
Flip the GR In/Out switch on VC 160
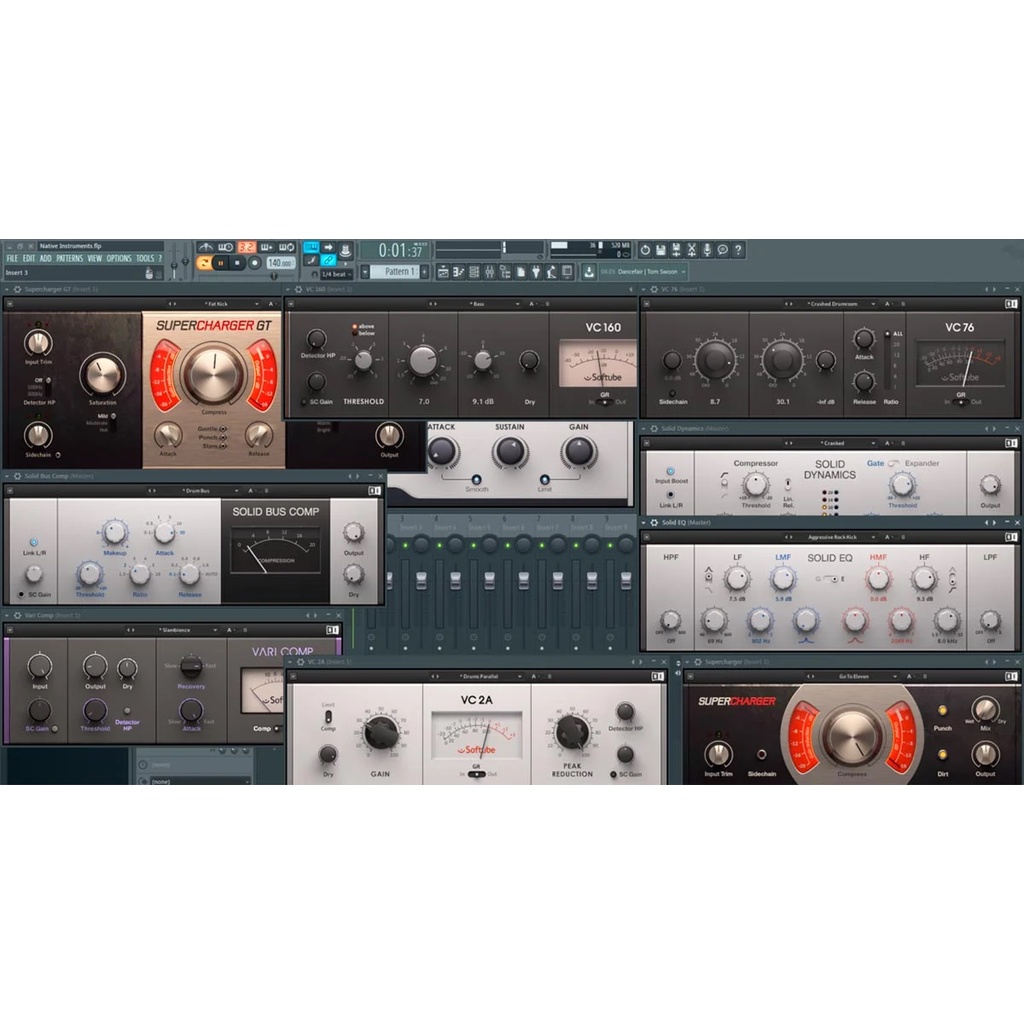[604, 402]
